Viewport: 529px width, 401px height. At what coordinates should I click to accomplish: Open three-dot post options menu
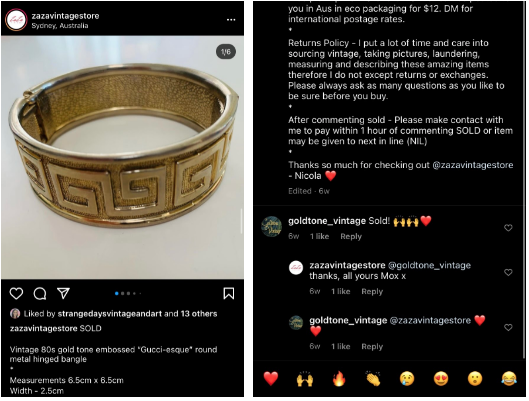click(231, 20)
